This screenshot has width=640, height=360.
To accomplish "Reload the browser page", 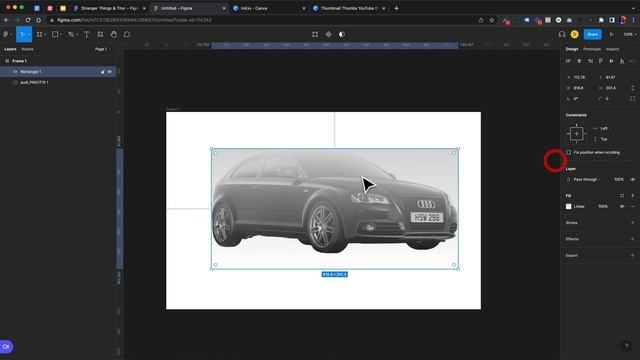I will [28, 20].
